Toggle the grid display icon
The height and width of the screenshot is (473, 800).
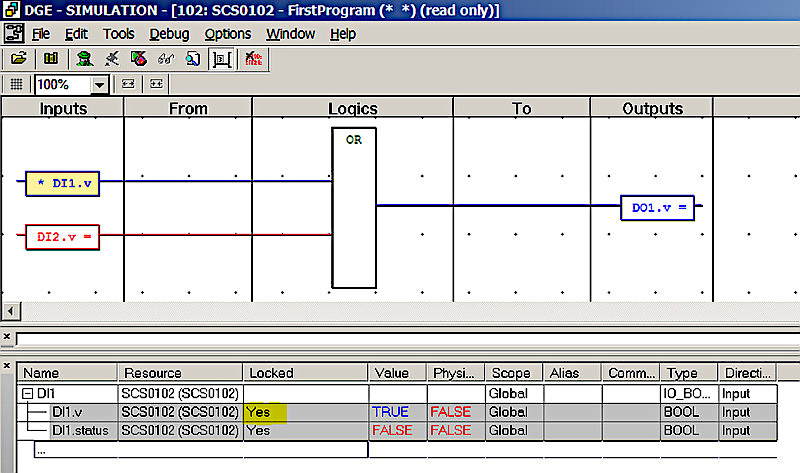pyautogui.click(x=16, y=84)
